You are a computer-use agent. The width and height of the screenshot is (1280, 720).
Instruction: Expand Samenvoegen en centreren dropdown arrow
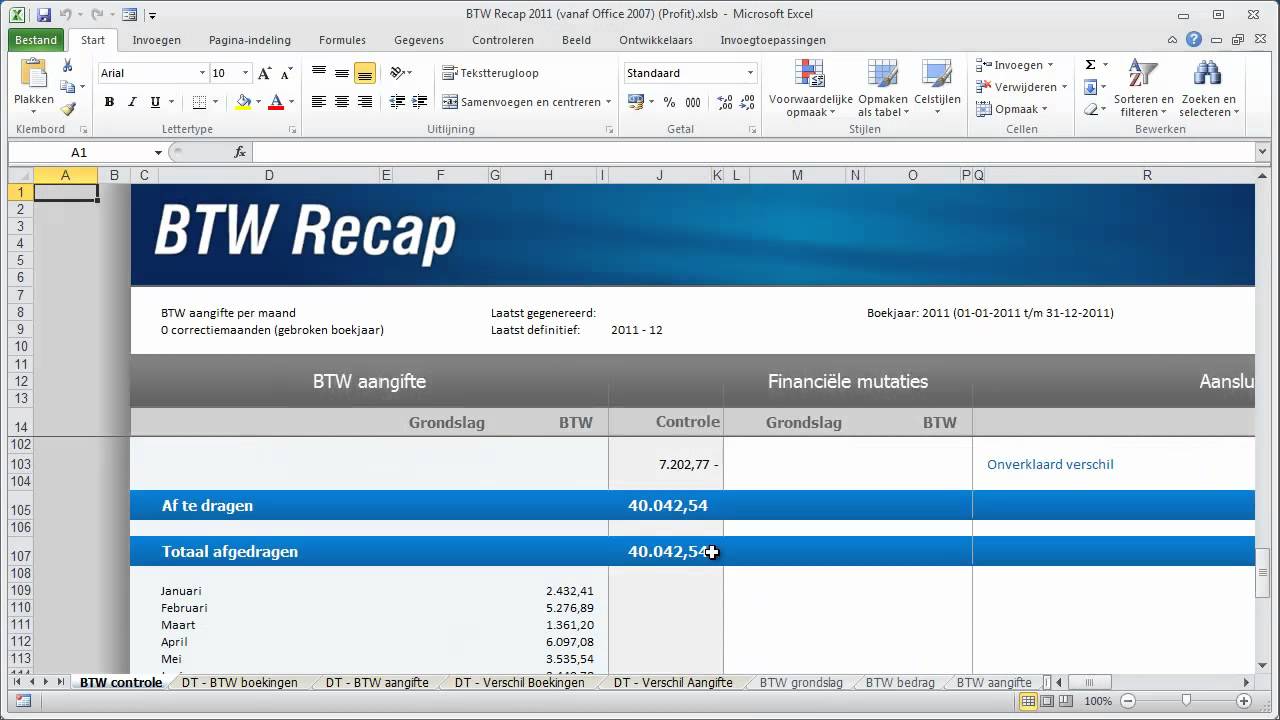pos(608,102)
